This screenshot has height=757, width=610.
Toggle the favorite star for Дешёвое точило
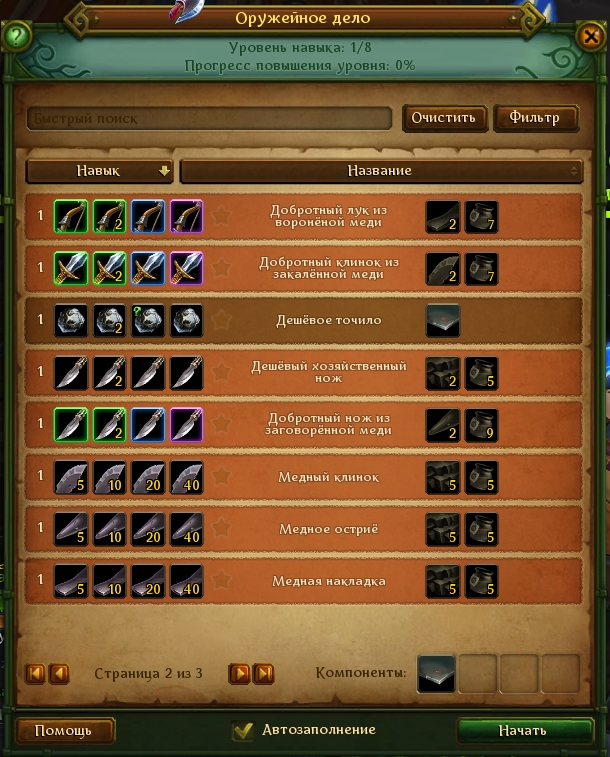222,320
